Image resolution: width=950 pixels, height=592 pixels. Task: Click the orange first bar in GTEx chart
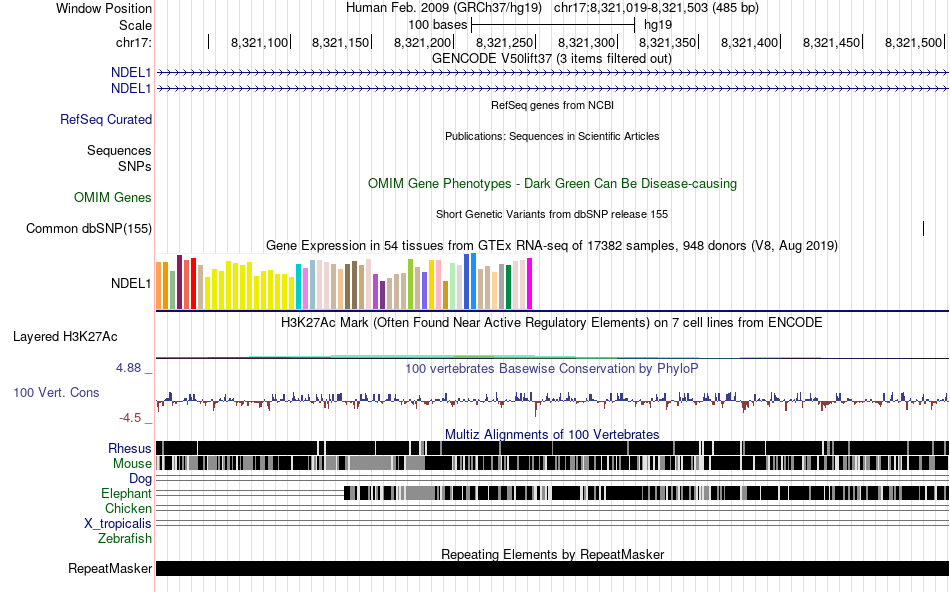(159, 285)
